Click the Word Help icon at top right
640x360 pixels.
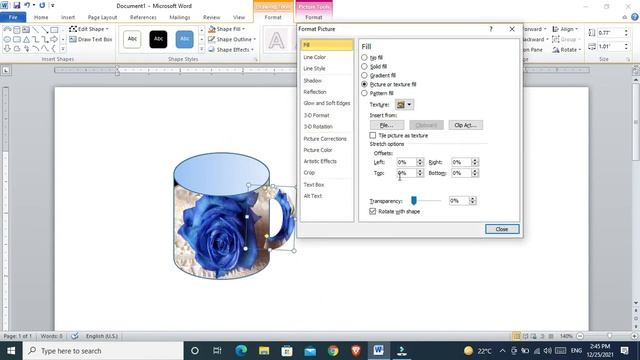(635, 17)
